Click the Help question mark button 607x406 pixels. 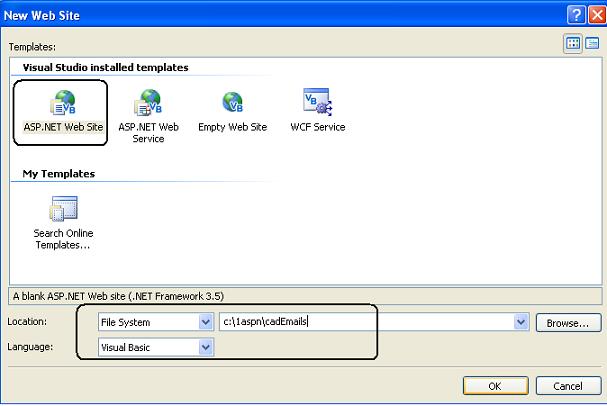tap(576, 15)
